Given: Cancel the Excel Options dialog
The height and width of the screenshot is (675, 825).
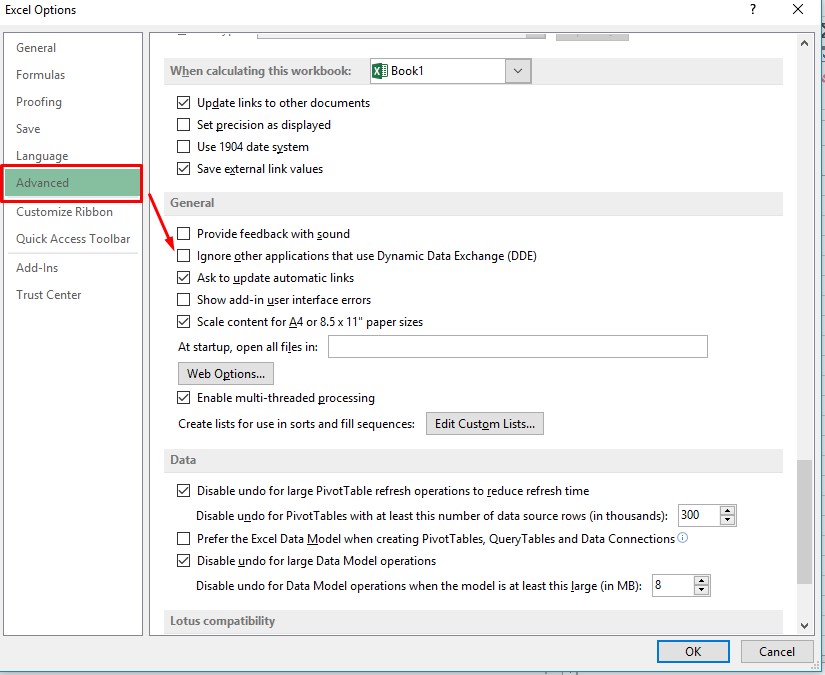Looking at the screenshot, I should [x=777, y=651].
